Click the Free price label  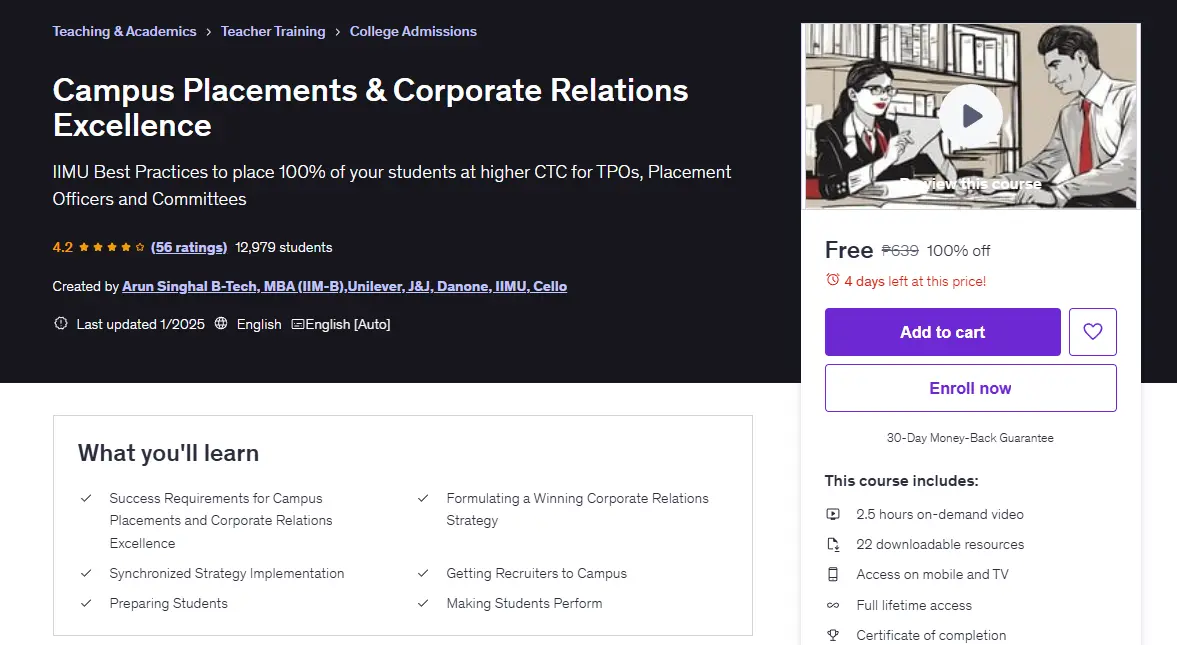[x=849, y=250]
